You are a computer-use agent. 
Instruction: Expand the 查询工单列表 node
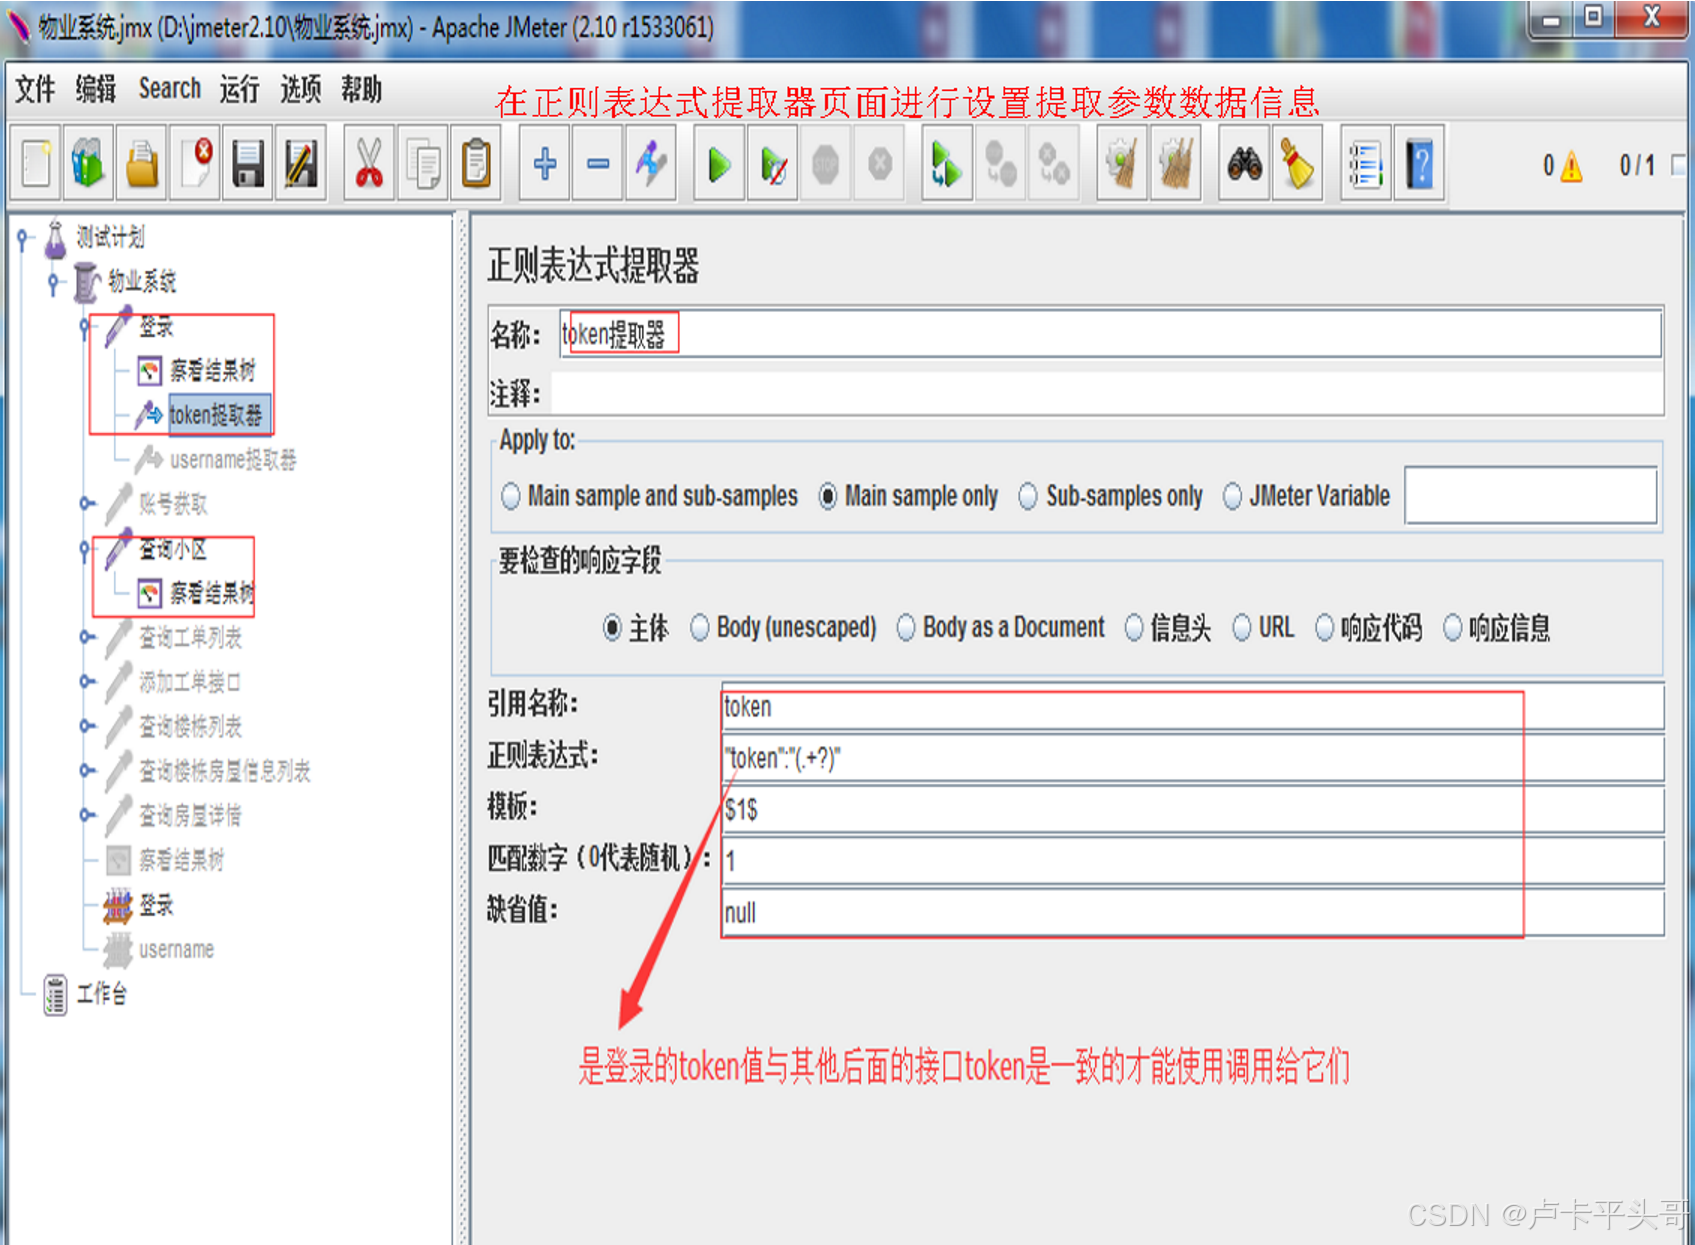pos(87,637)
